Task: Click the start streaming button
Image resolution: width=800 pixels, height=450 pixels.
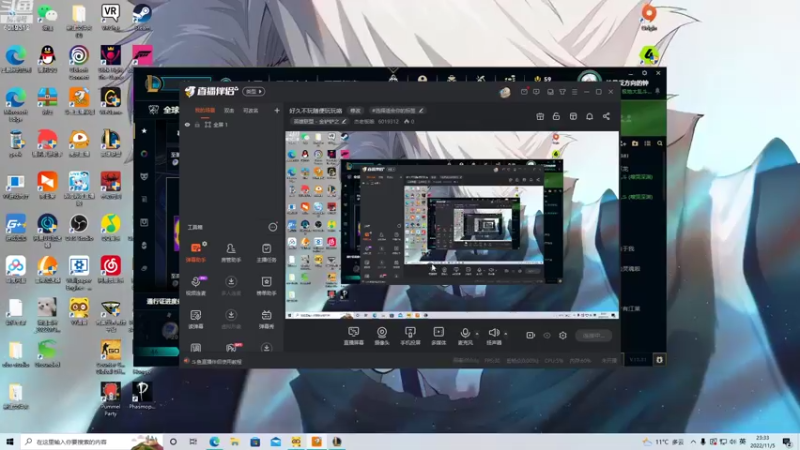Action: (593, 335)
